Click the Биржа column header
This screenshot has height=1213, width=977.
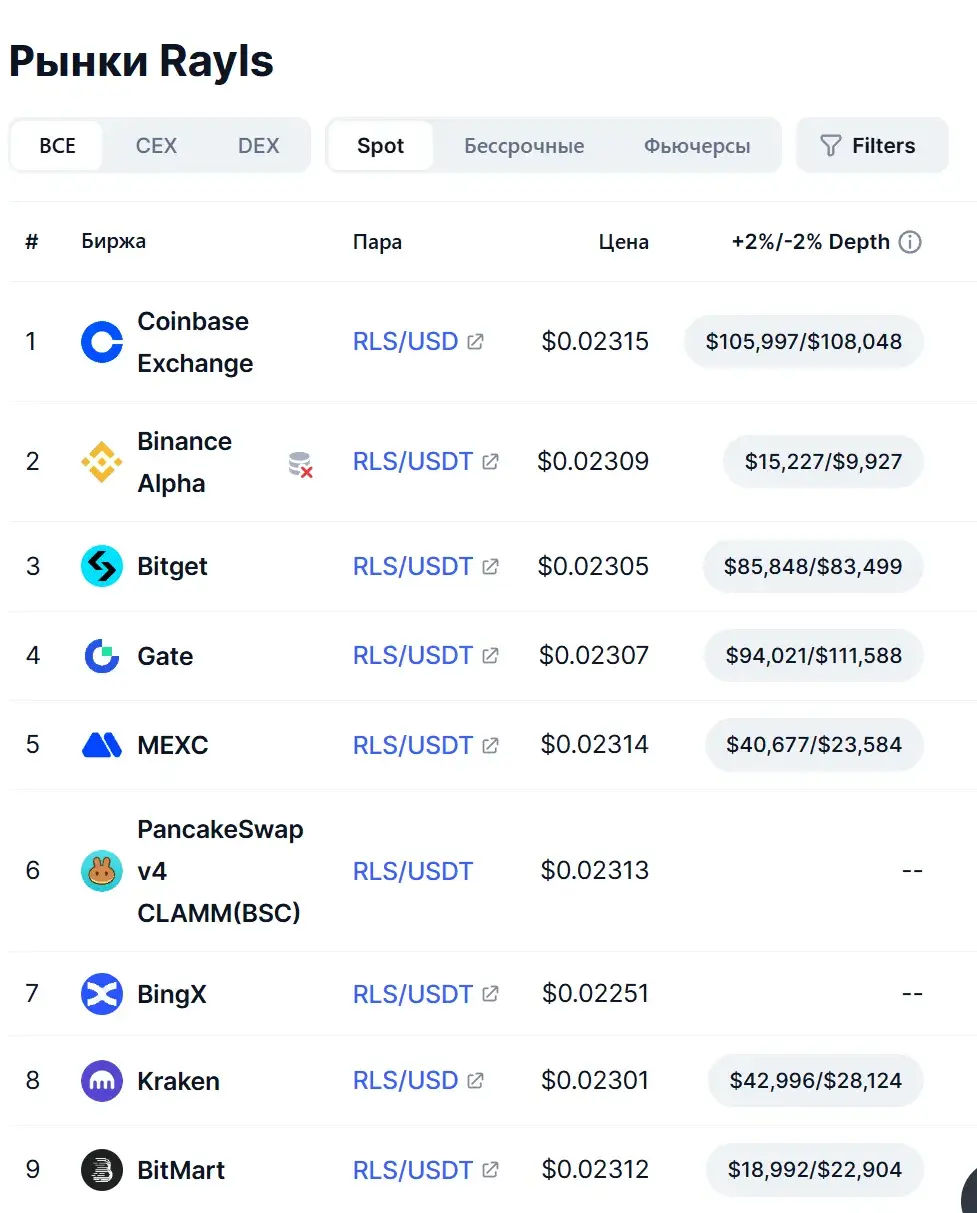[114, 242]
